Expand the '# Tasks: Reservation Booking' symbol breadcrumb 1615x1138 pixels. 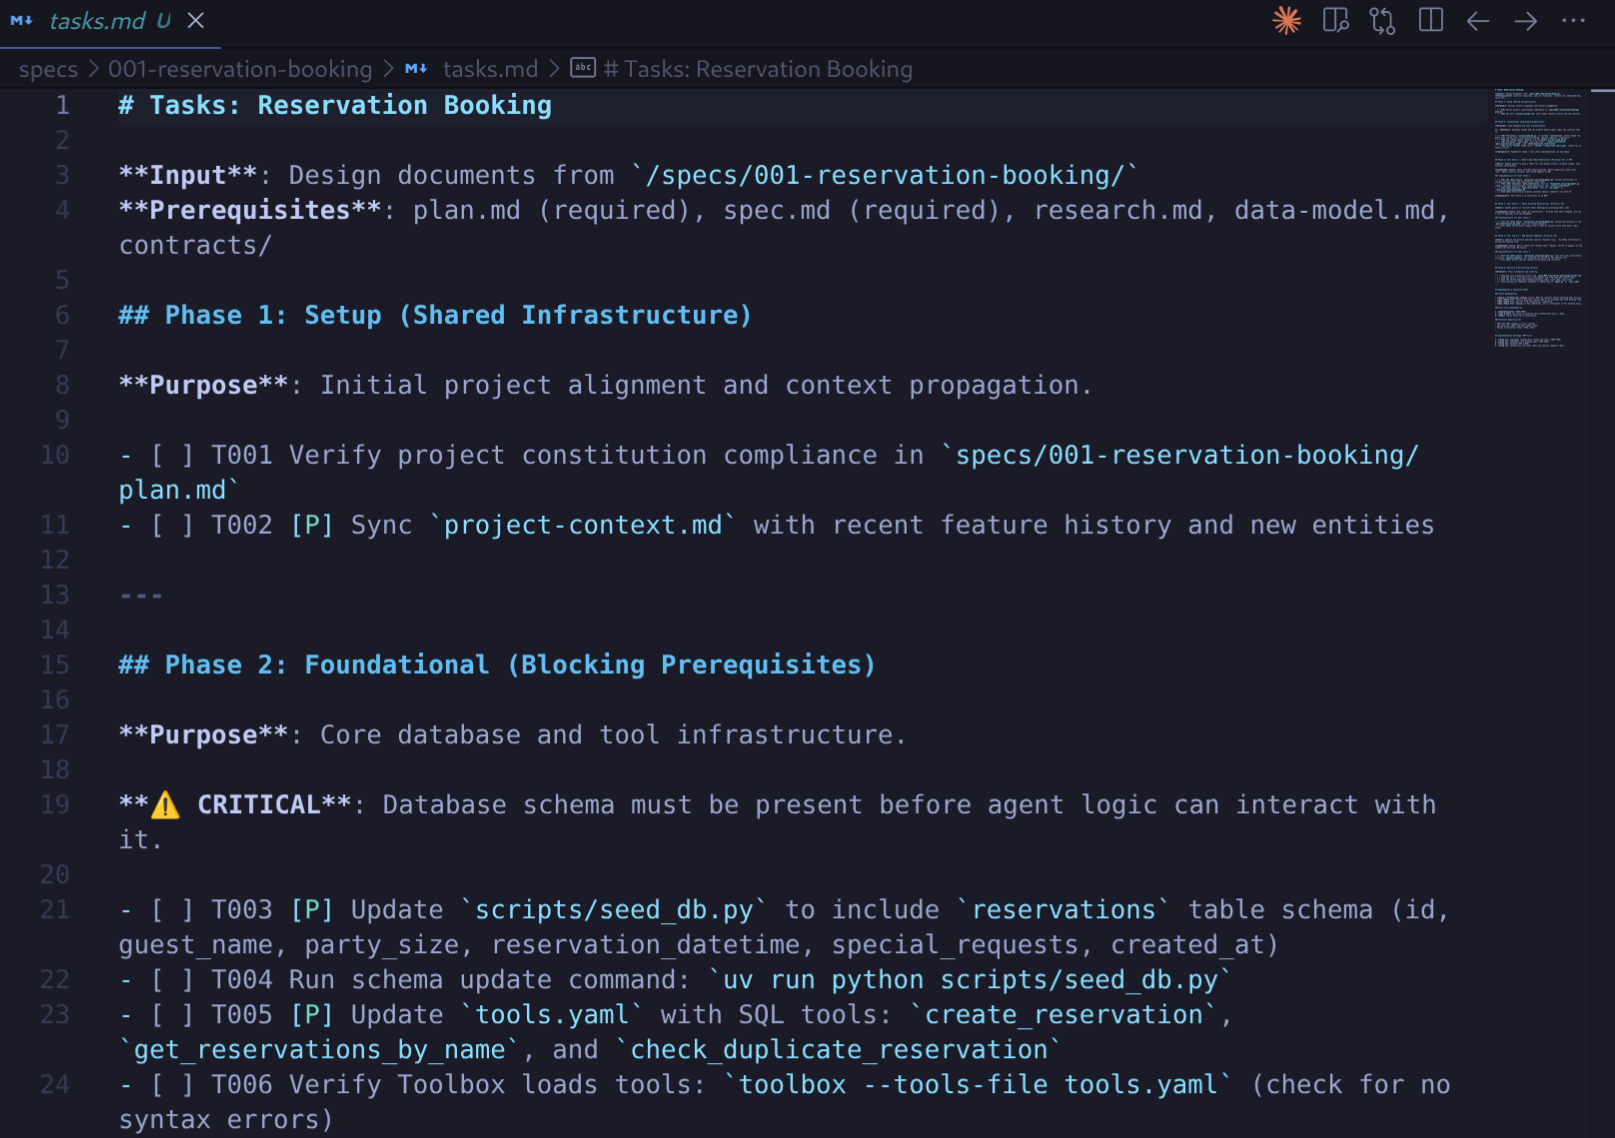tap(757, 69)
